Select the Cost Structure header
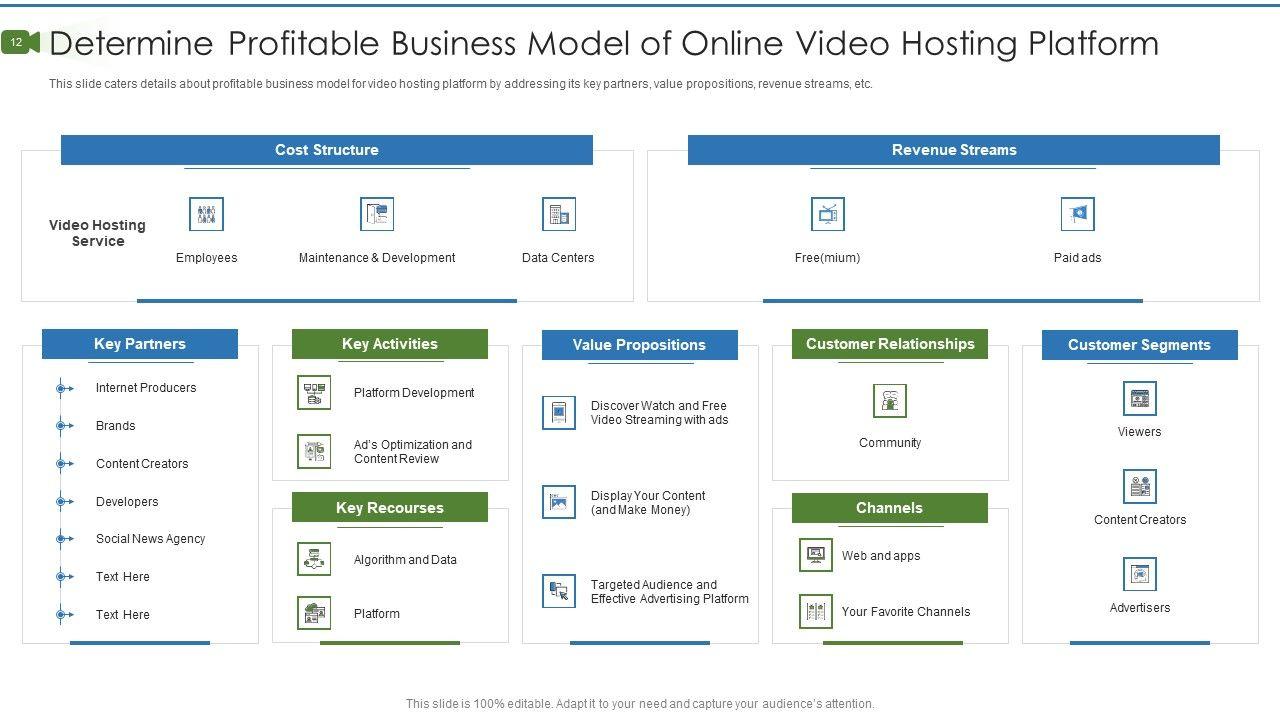This screenshot has height=720, width=1280. click(327, 150)
